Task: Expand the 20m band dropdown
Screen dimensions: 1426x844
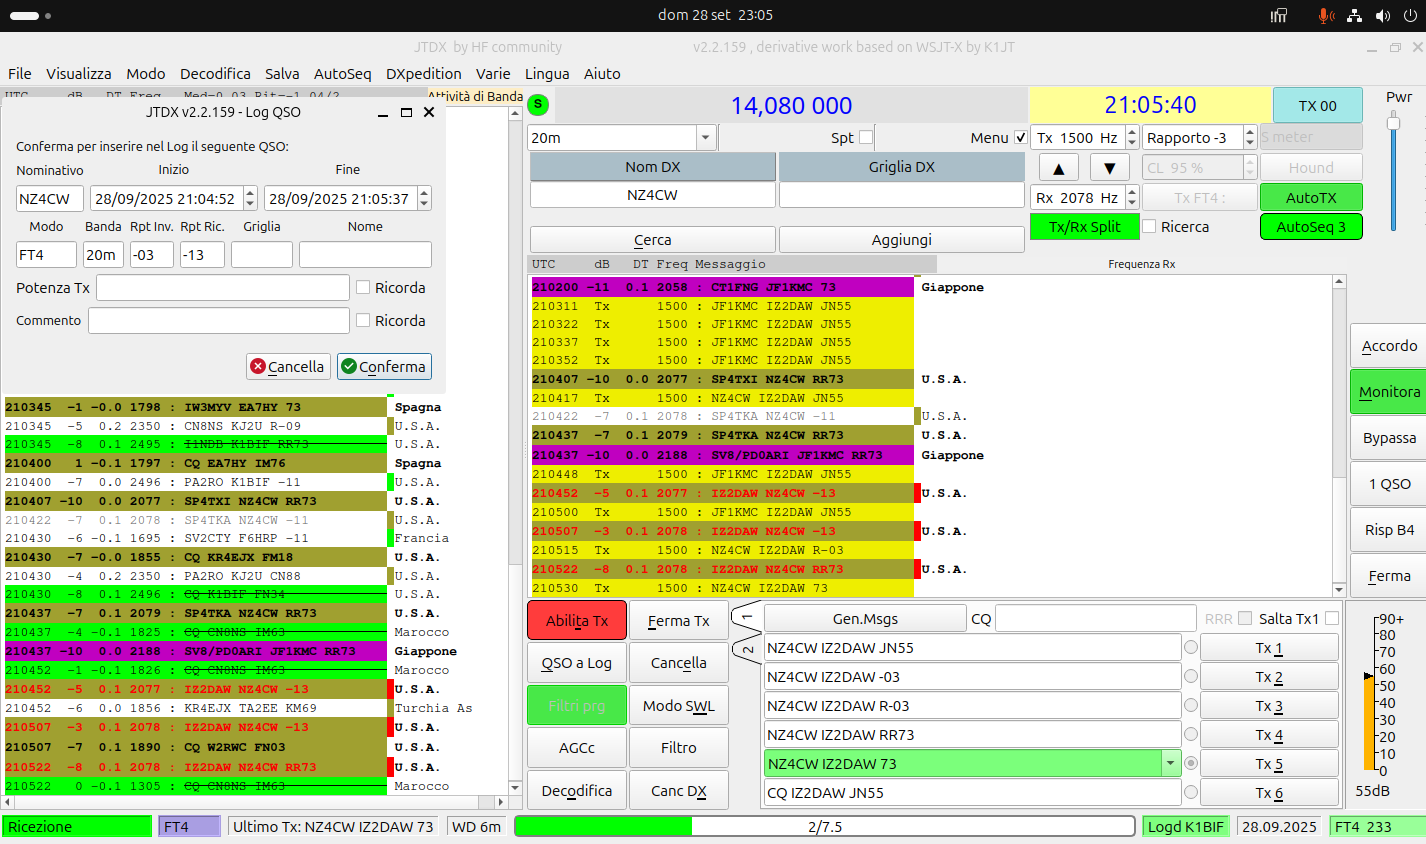Action: click(705, 137)
